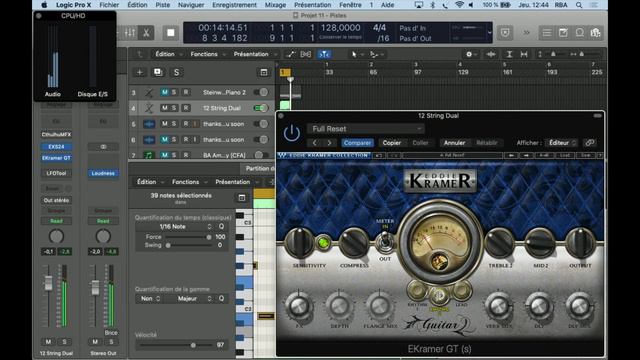Open the Afficher Éditeur dropdown
Viewport: 640px width, 360px height.
point(562,143)
